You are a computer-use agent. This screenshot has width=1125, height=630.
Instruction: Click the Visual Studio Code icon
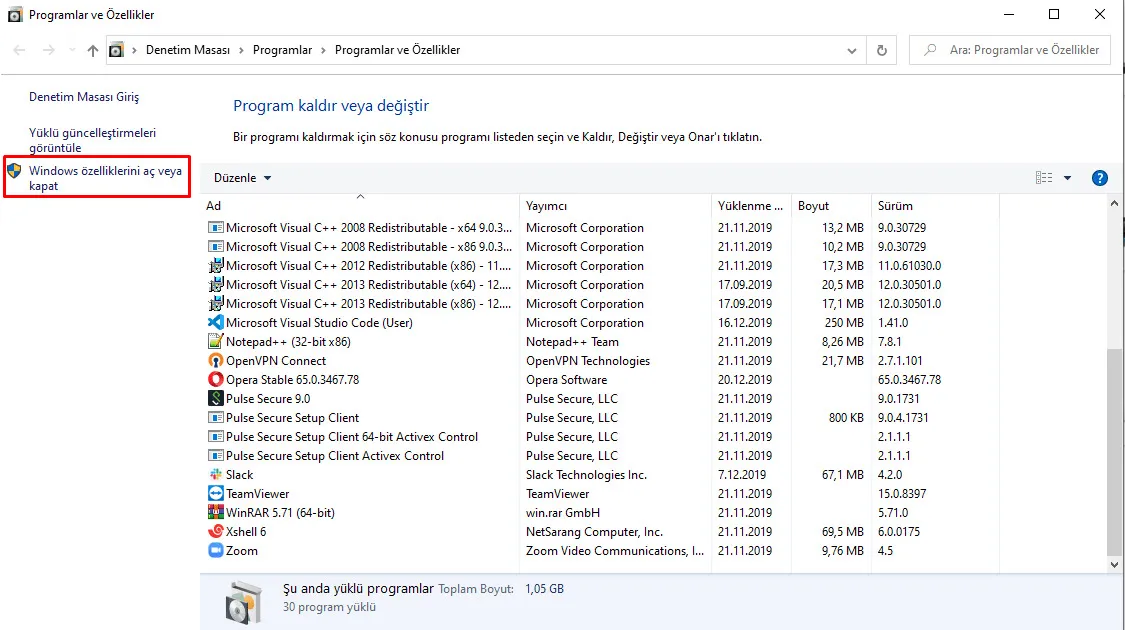pyautogui.click(x=215, y=323)
